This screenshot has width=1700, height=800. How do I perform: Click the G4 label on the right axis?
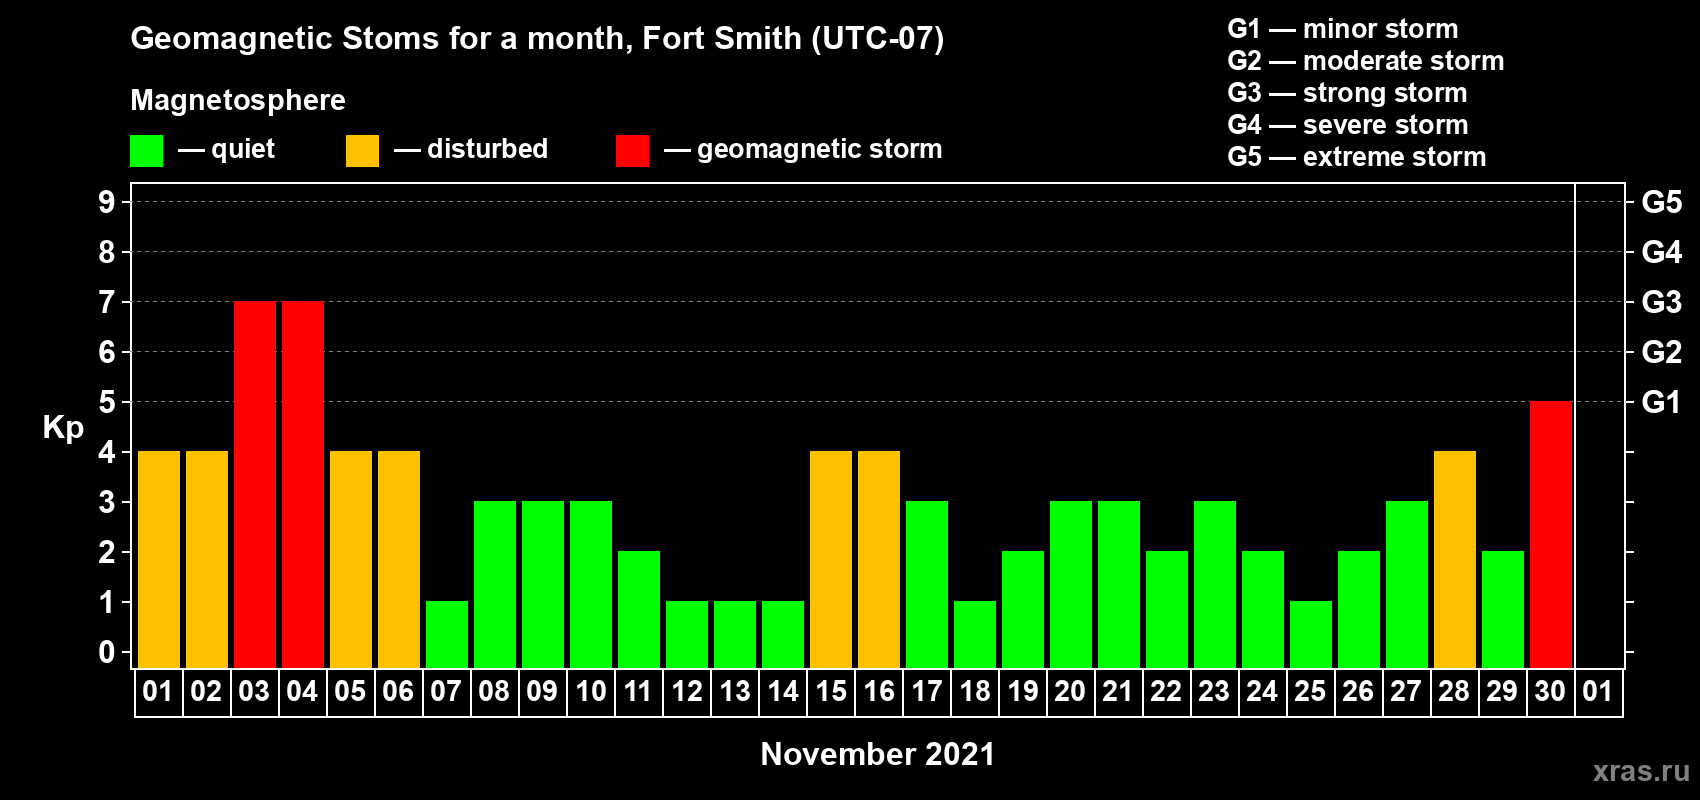pos(1662,252)
